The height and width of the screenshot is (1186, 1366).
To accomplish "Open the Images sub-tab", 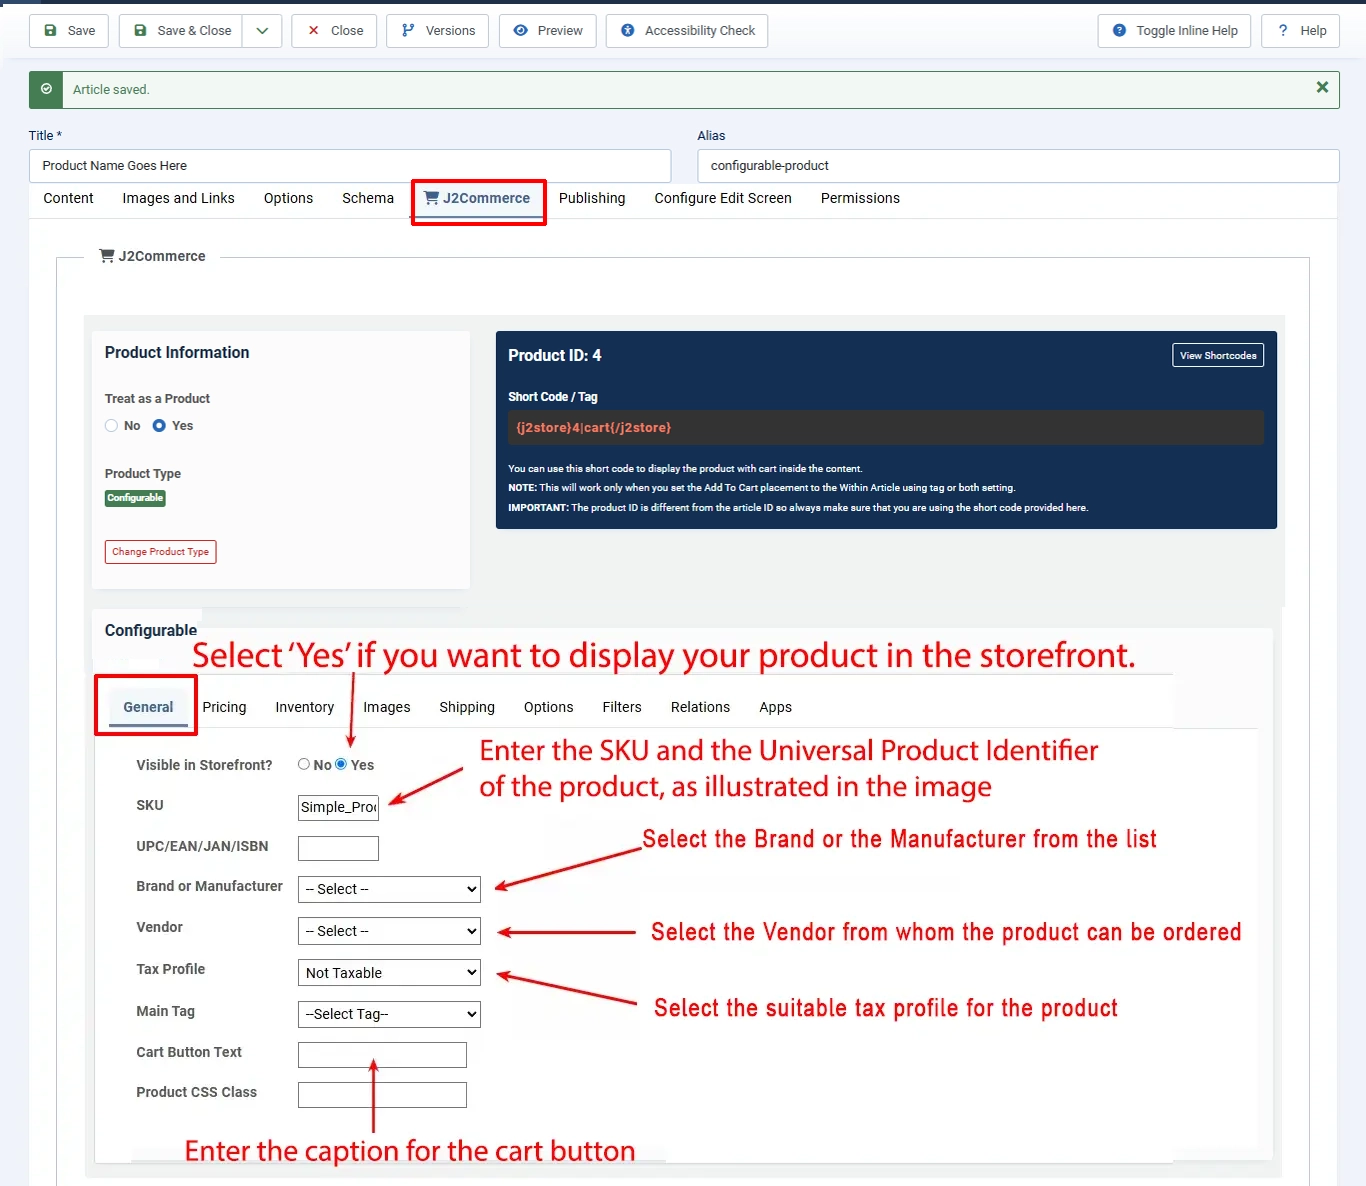I will pos(387,707).
